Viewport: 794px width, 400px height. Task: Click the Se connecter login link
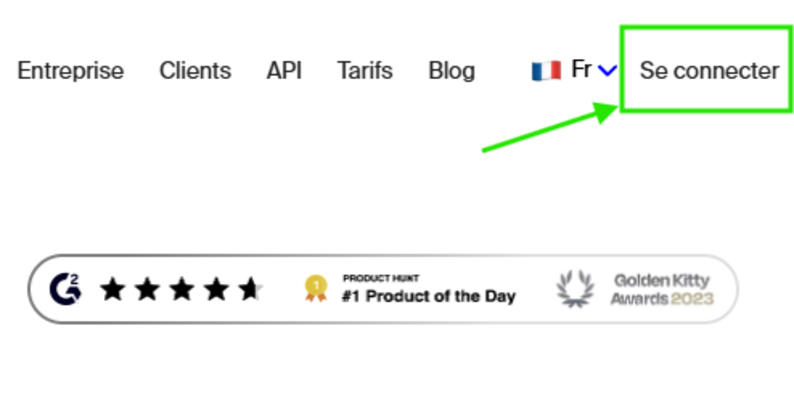click(709, 71)
